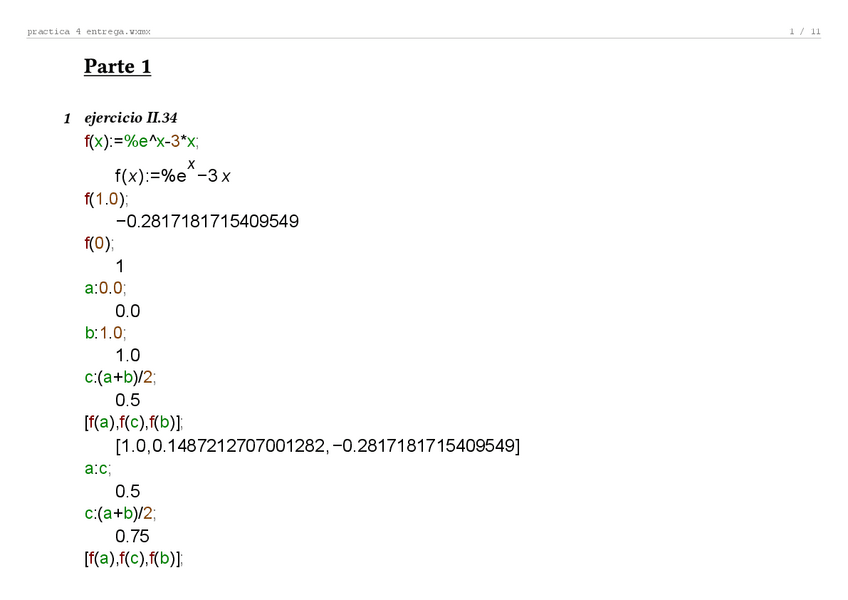The image size is (848, 600).
Task: Select the output value 0.75
Action: click(131, 536)
